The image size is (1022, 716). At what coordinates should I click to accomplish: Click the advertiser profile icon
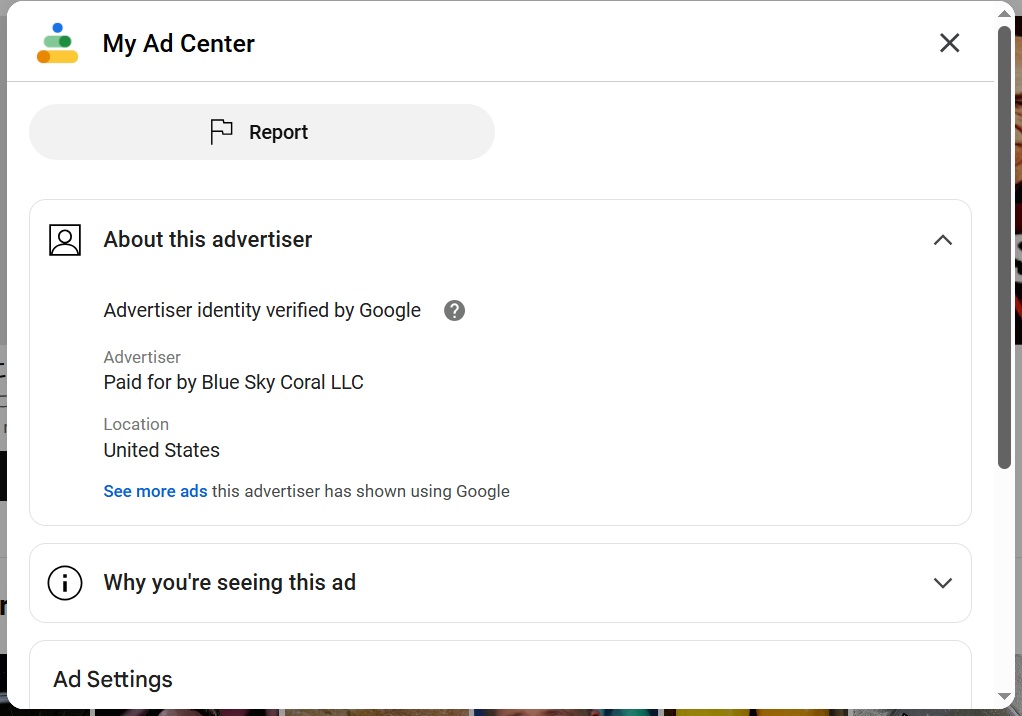click(x=65, y=240)
